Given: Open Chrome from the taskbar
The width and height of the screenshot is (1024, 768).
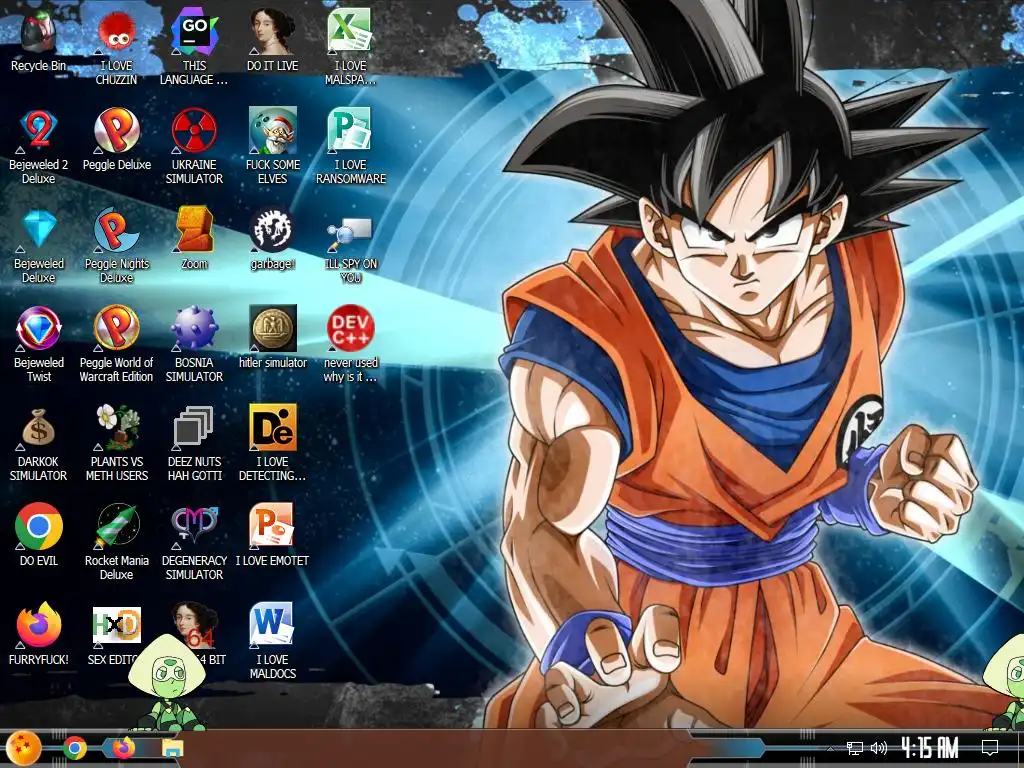Looking at the screenshot, I should 74,748.
